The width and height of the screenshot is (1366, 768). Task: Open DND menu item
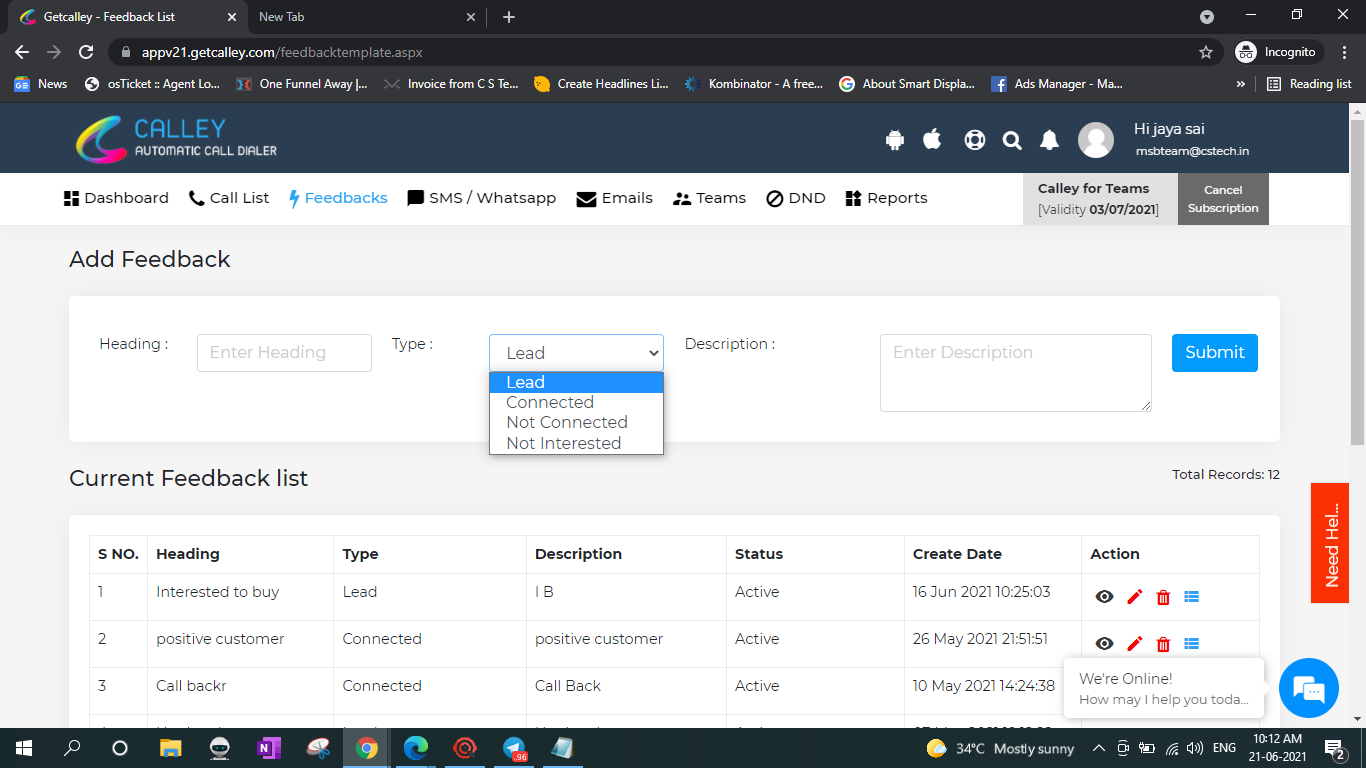click(796, 198)
